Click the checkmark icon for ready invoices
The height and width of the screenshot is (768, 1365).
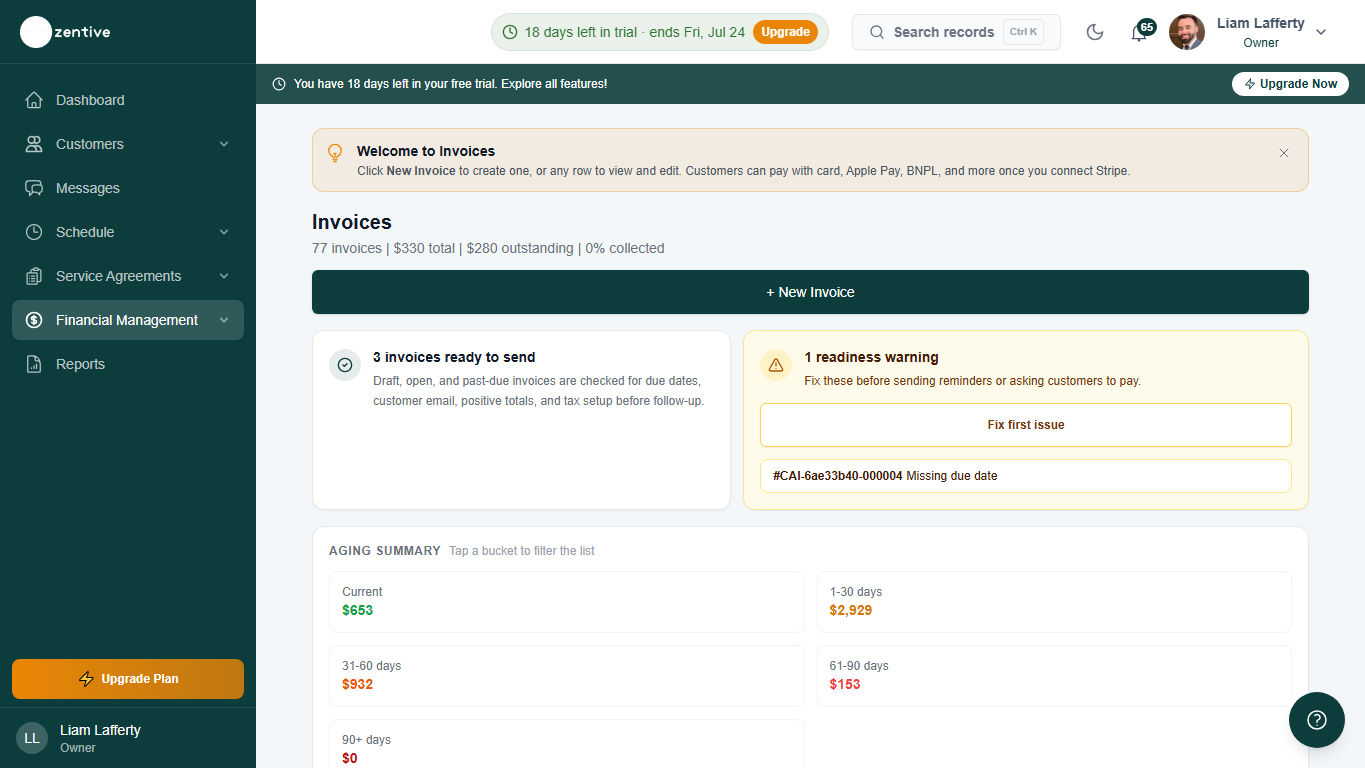(345, 365)
